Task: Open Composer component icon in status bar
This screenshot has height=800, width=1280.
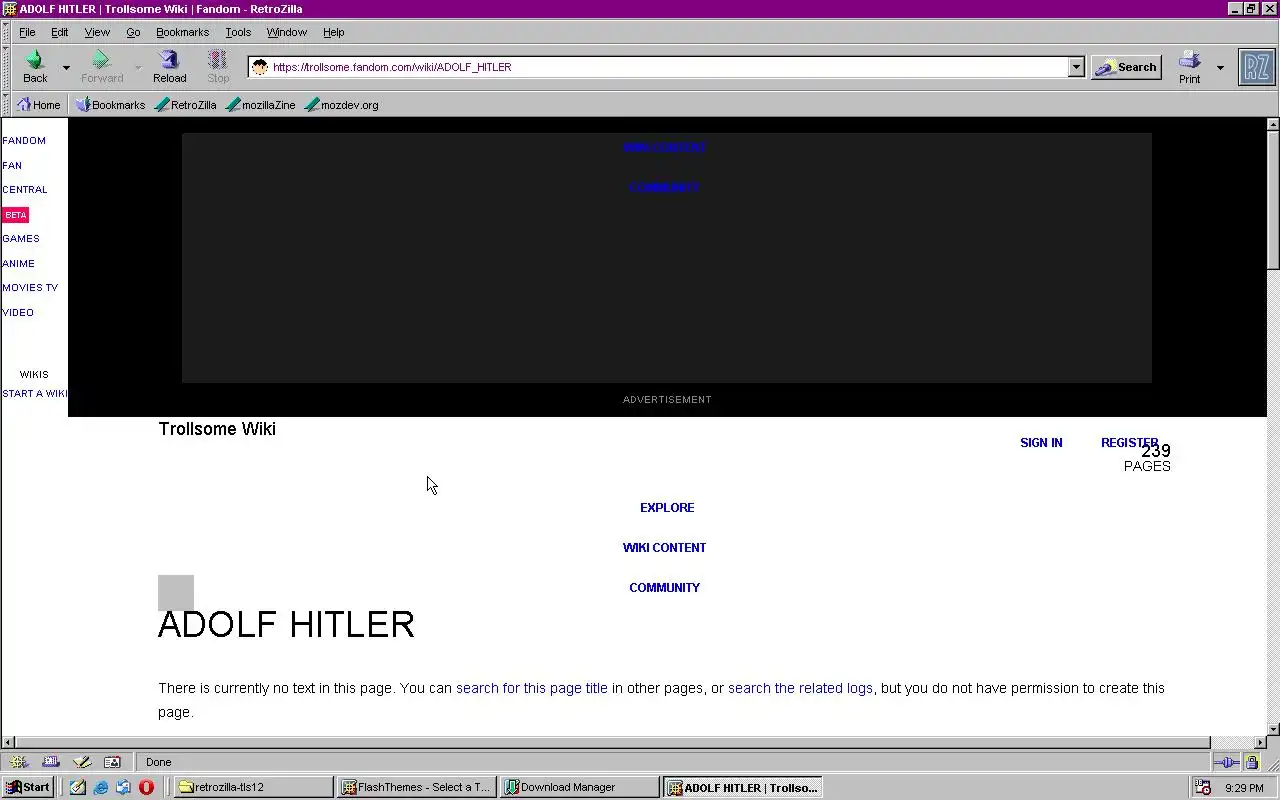Action: tap(82, 762)
